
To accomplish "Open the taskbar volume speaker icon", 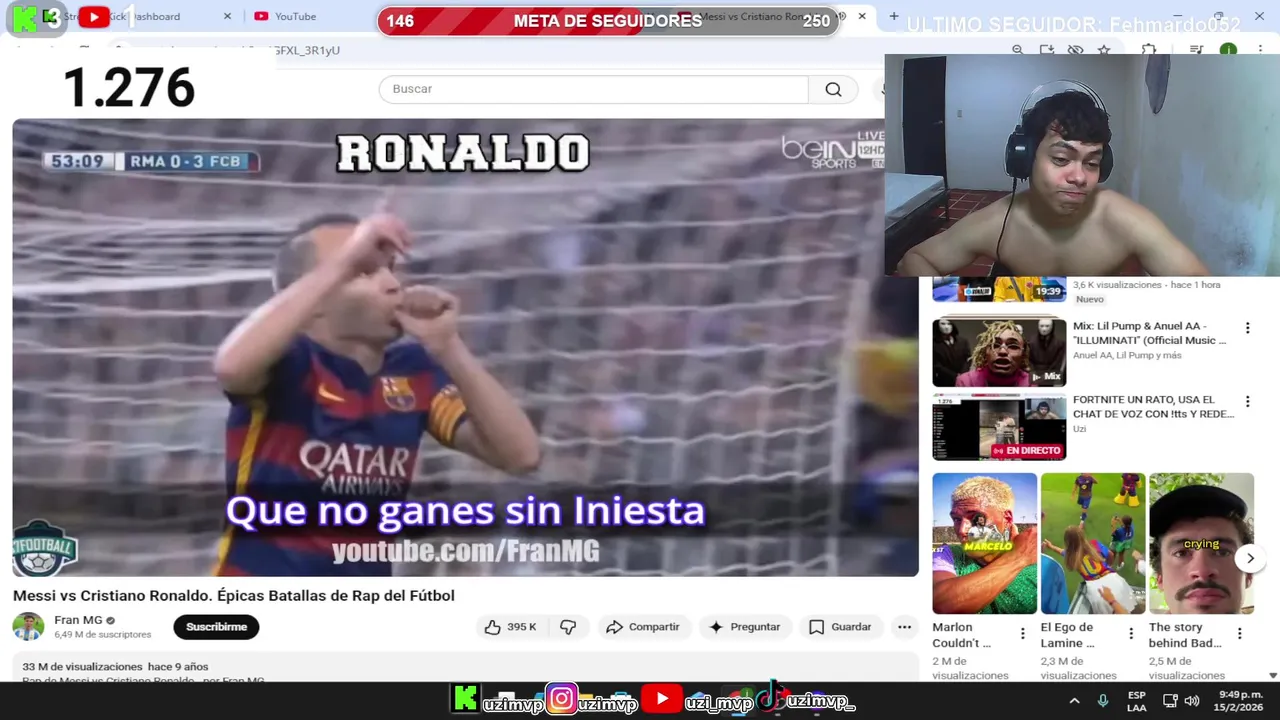I will [x=1191, y=701].
